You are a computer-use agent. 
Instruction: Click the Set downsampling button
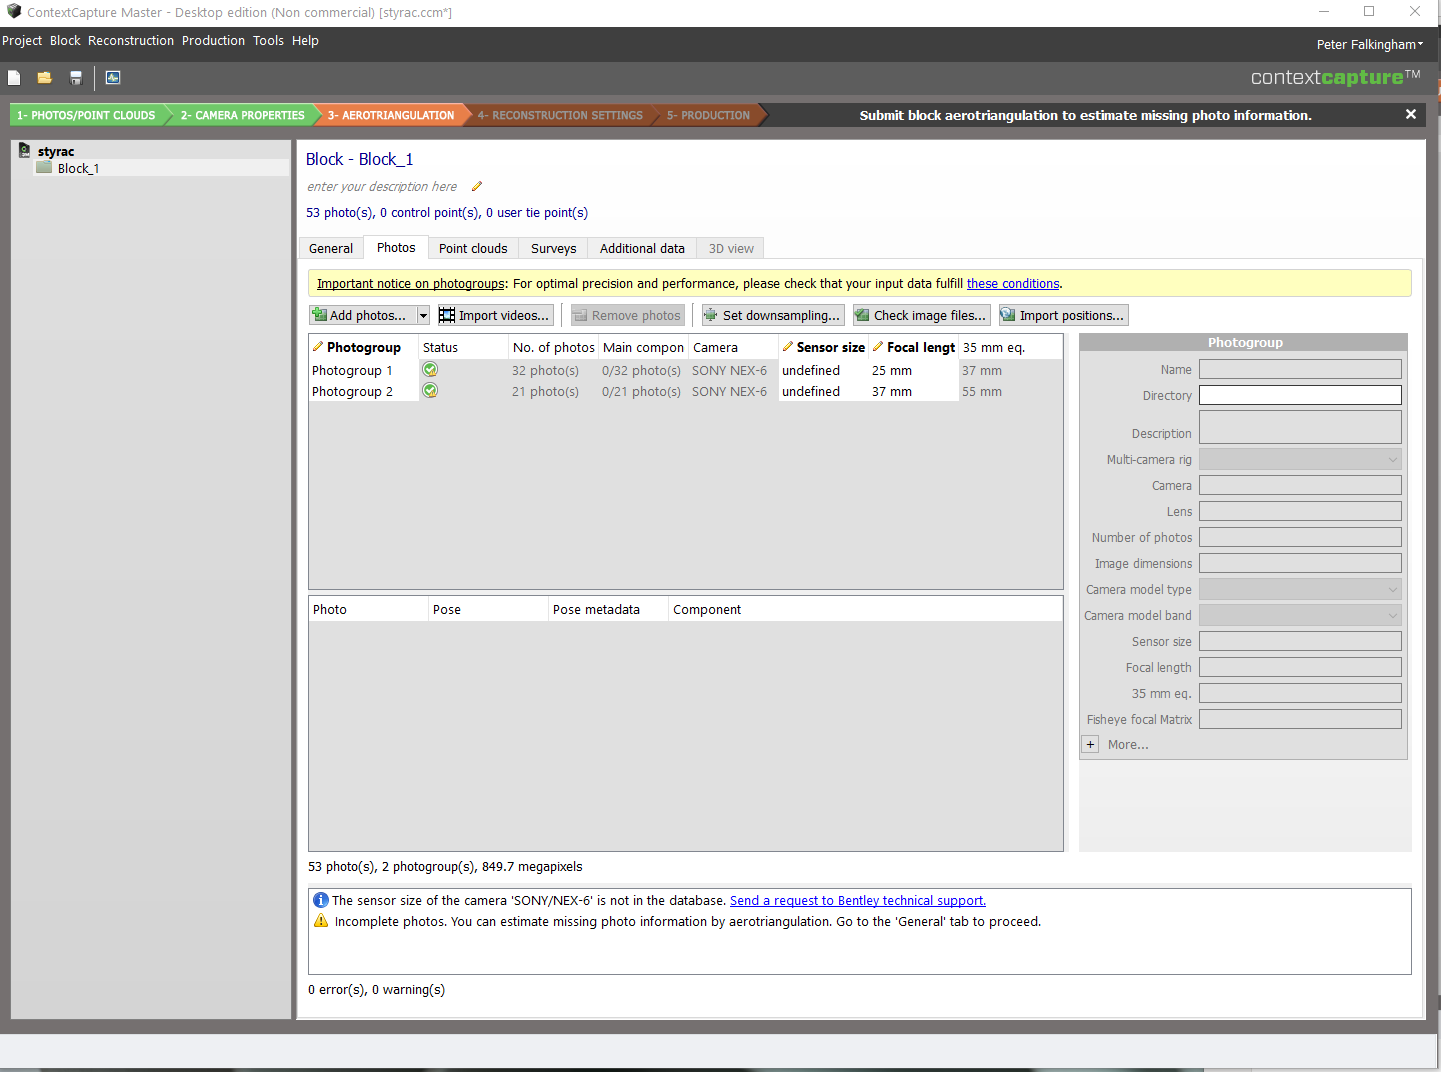tap(772, 316)
